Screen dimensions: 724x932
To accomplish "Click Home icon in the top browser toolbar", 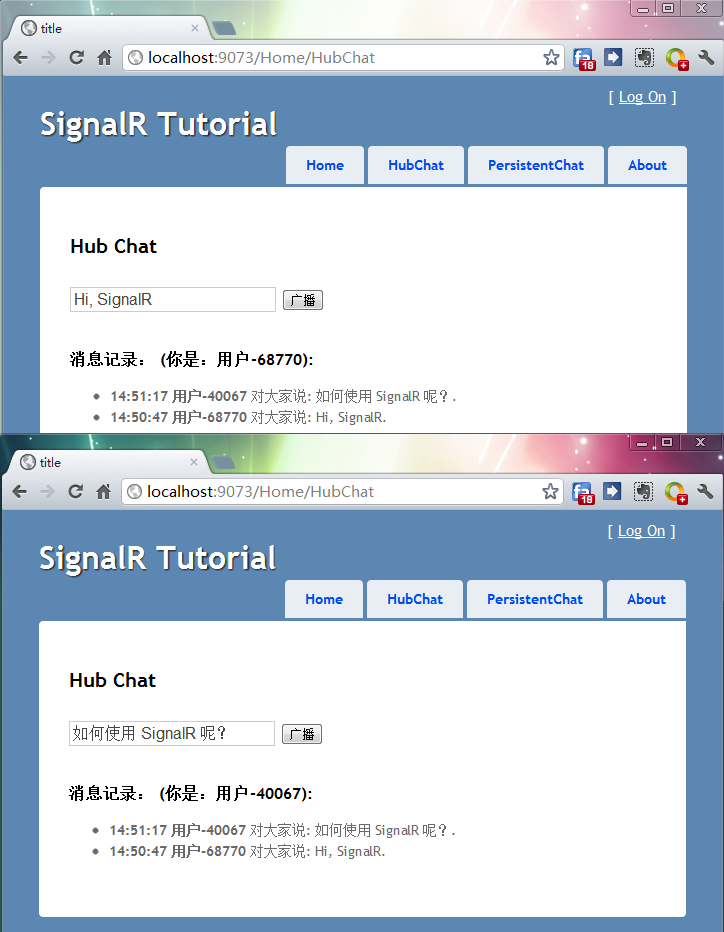I will 104,58.
